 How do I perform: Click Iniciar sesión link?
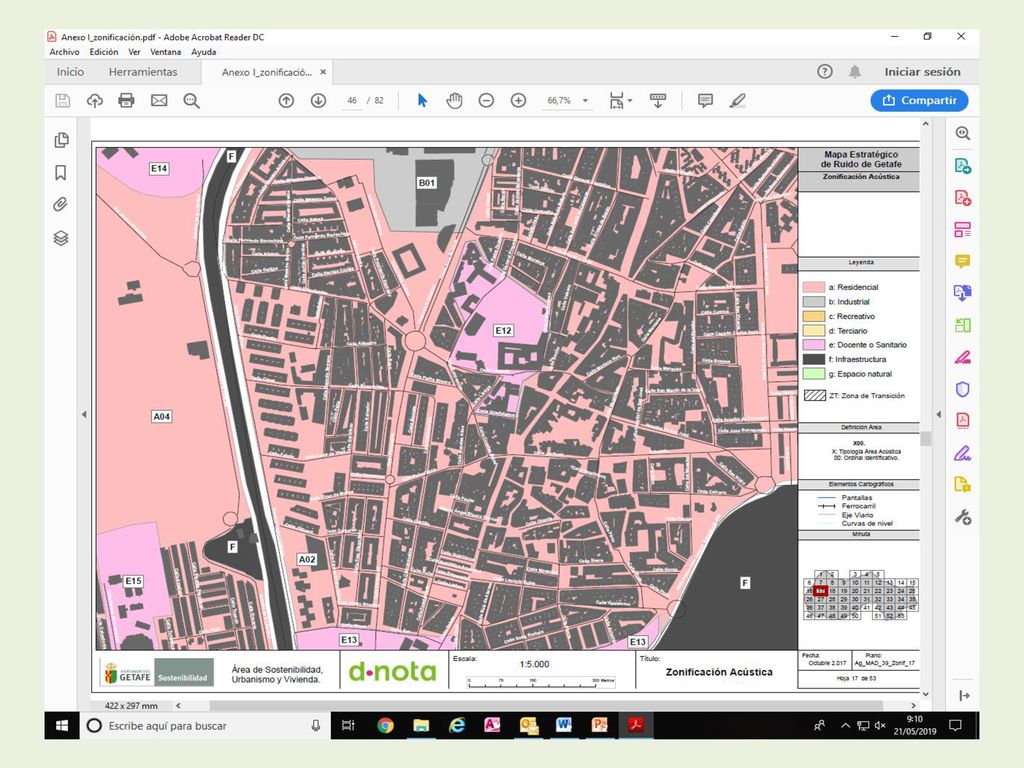pyautogui.click(x=922, y=72)
